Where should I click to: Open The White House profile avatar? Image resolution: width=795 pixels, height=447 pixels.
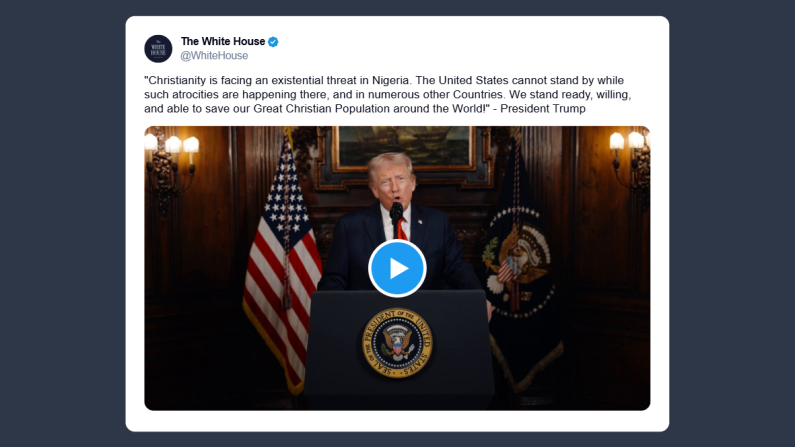click(x=158, y=49)
